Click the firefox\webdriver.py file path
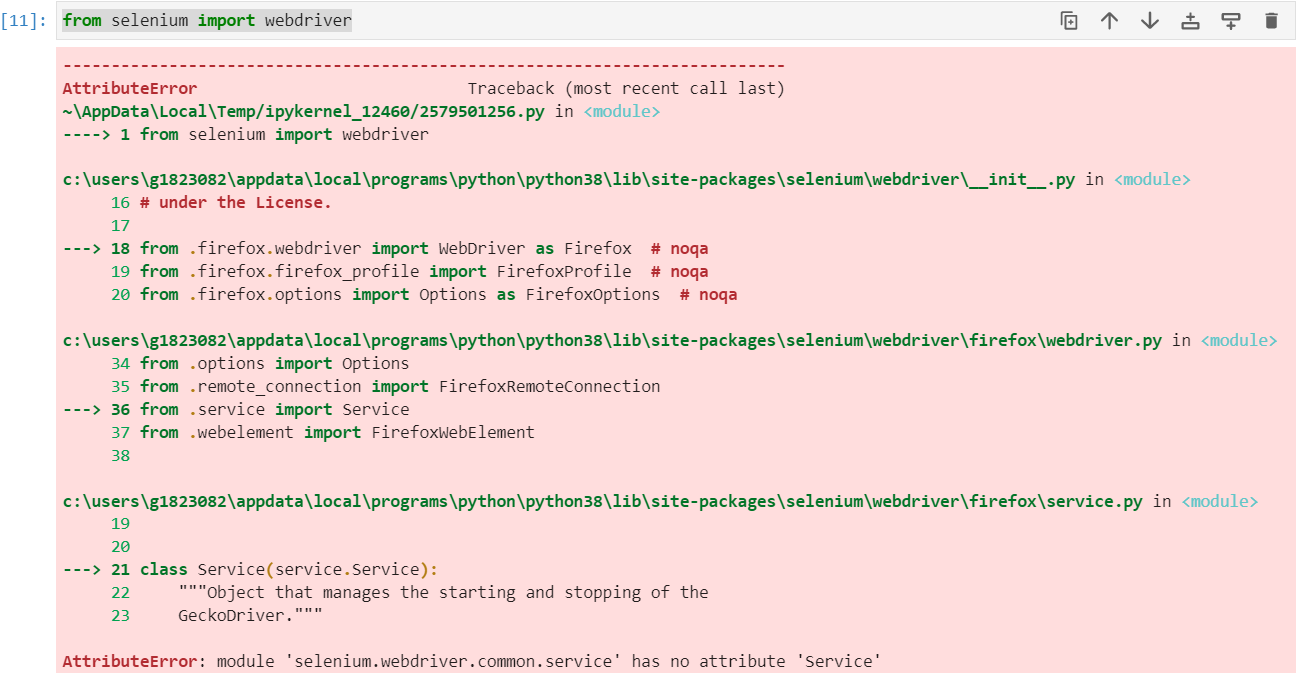Screen dimensions: 1302x681 (x=612, y=341)
